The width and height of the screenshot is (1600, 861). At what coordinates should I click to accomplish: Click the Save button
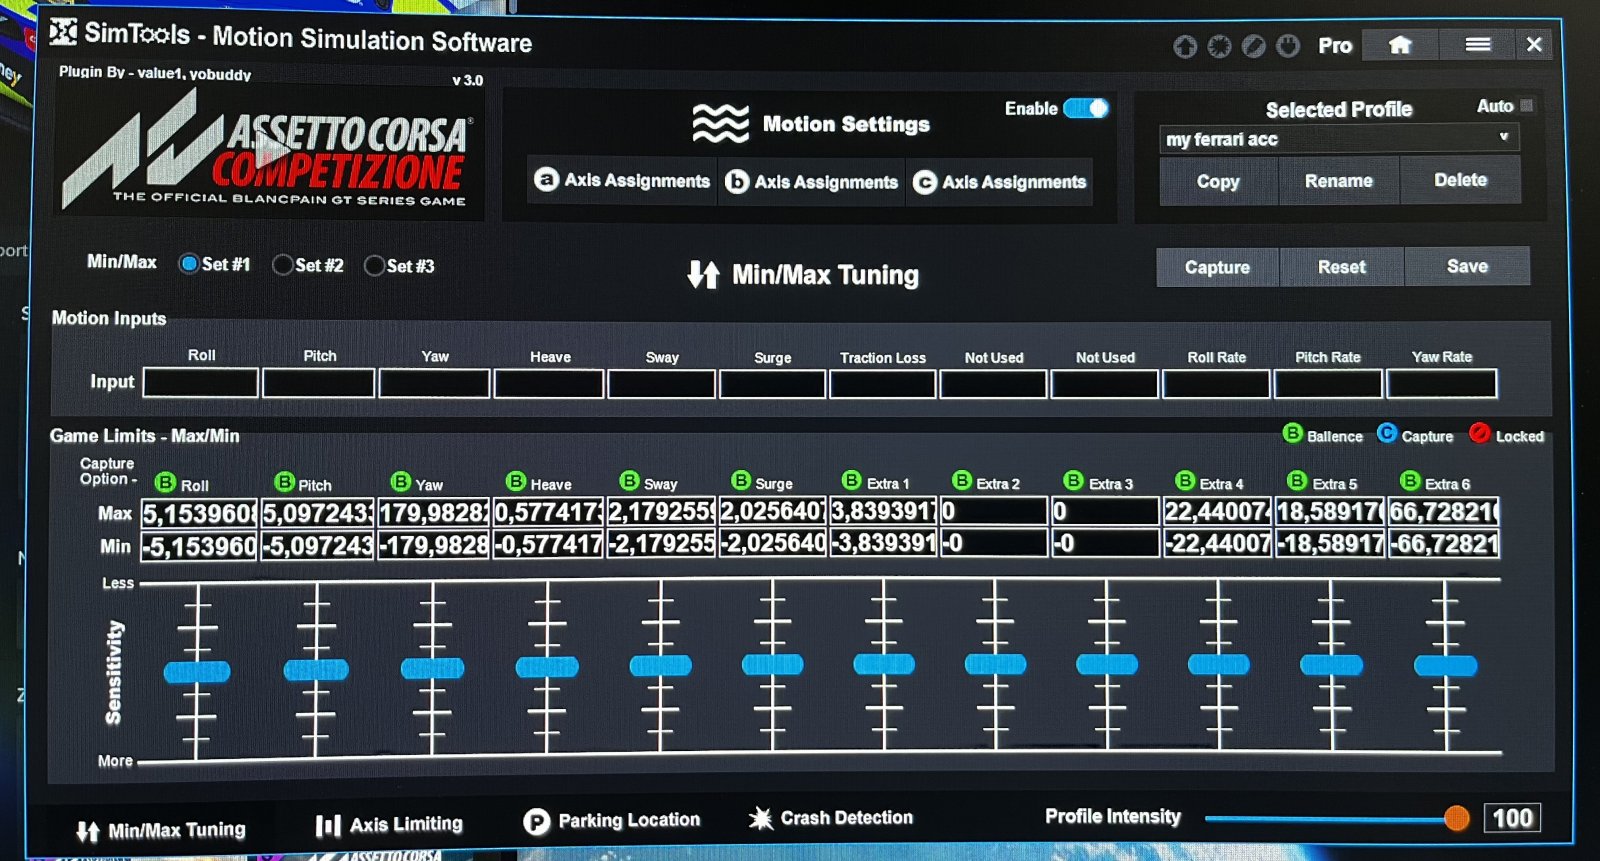(1467, 266)
